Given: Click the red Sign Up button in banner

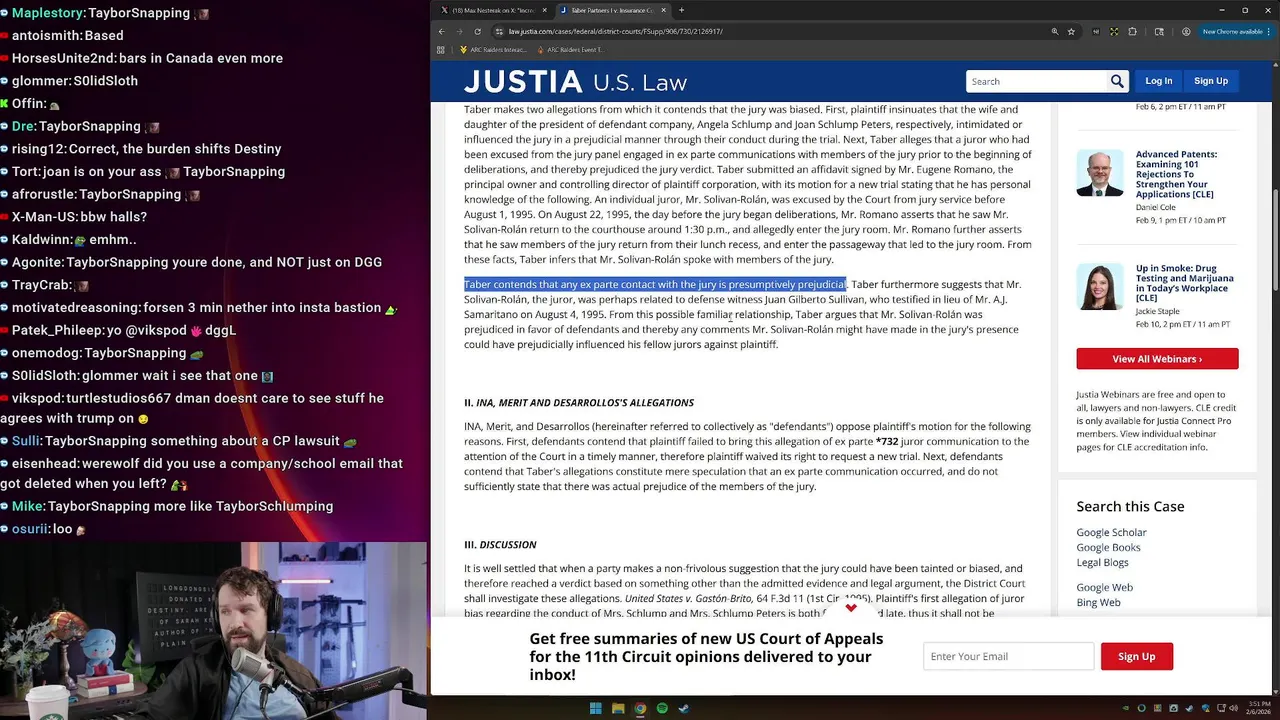Looking at the screenshot, I should [x=1136, y=656].
